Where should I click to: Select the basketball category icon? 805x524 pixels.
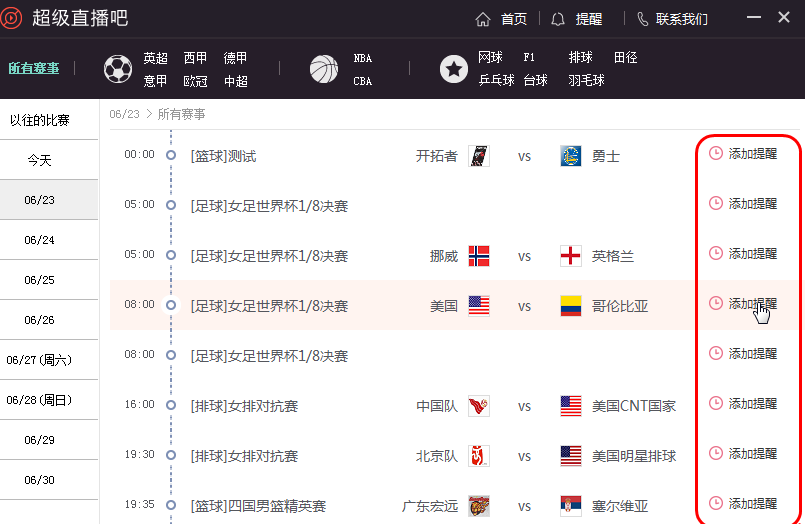pyautogui.click(x=324, y=69)
